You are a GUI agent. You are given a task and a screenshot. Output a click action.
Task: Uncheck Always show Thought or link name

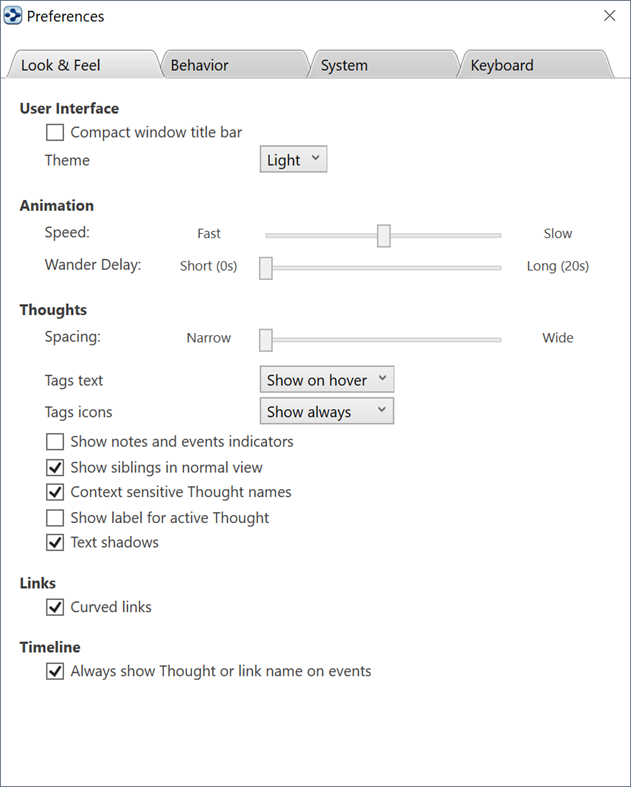point(55,672)
